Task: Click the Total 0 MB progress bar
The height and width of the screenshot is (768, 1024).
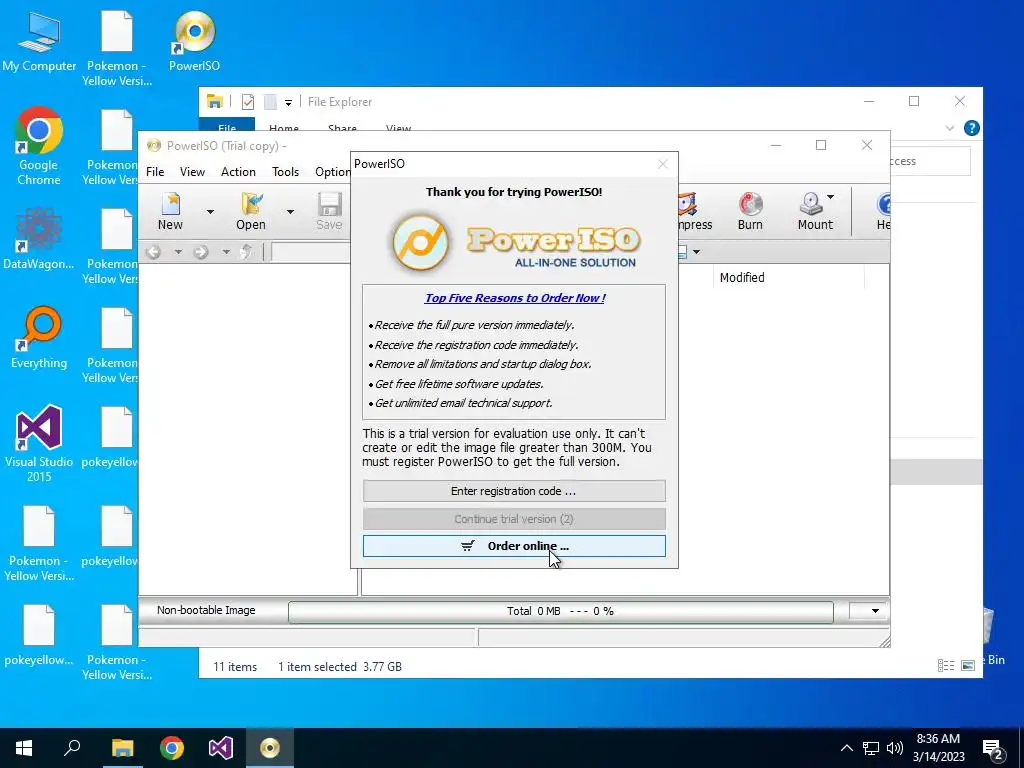Action: 560,612
